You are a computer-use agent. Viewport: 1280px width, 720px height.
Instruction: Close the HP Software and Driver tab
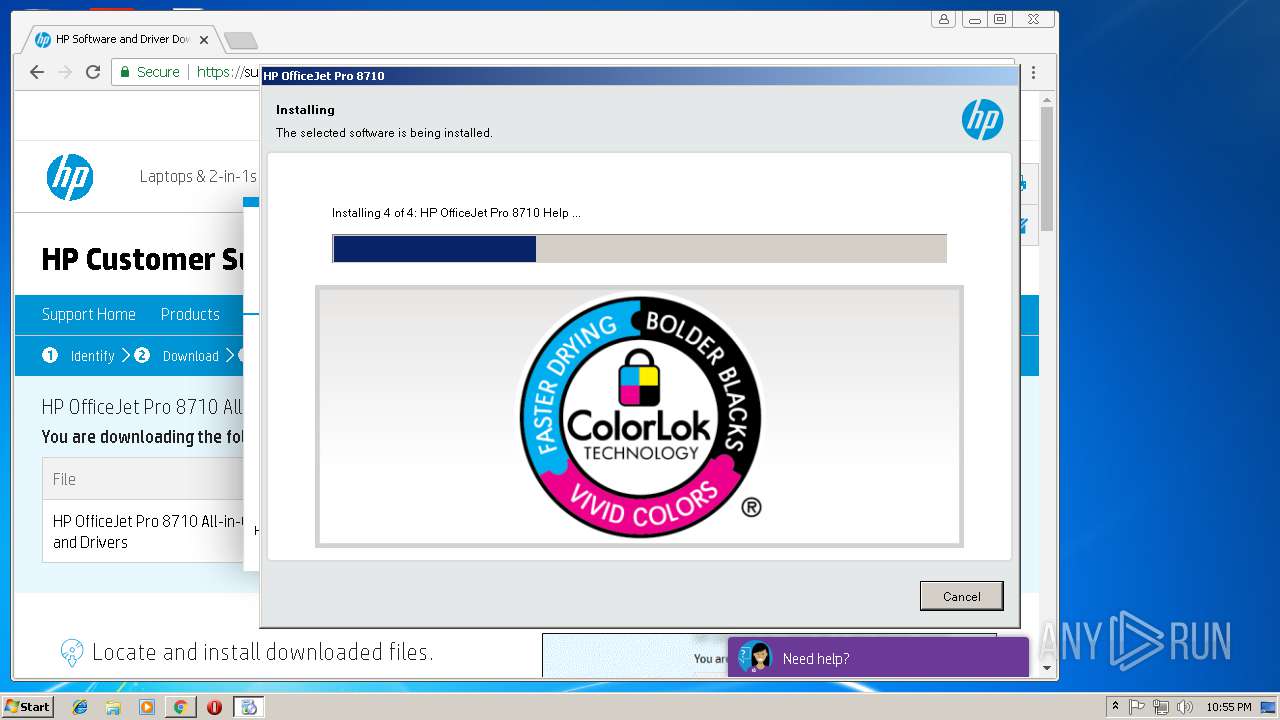coord(204,40)
